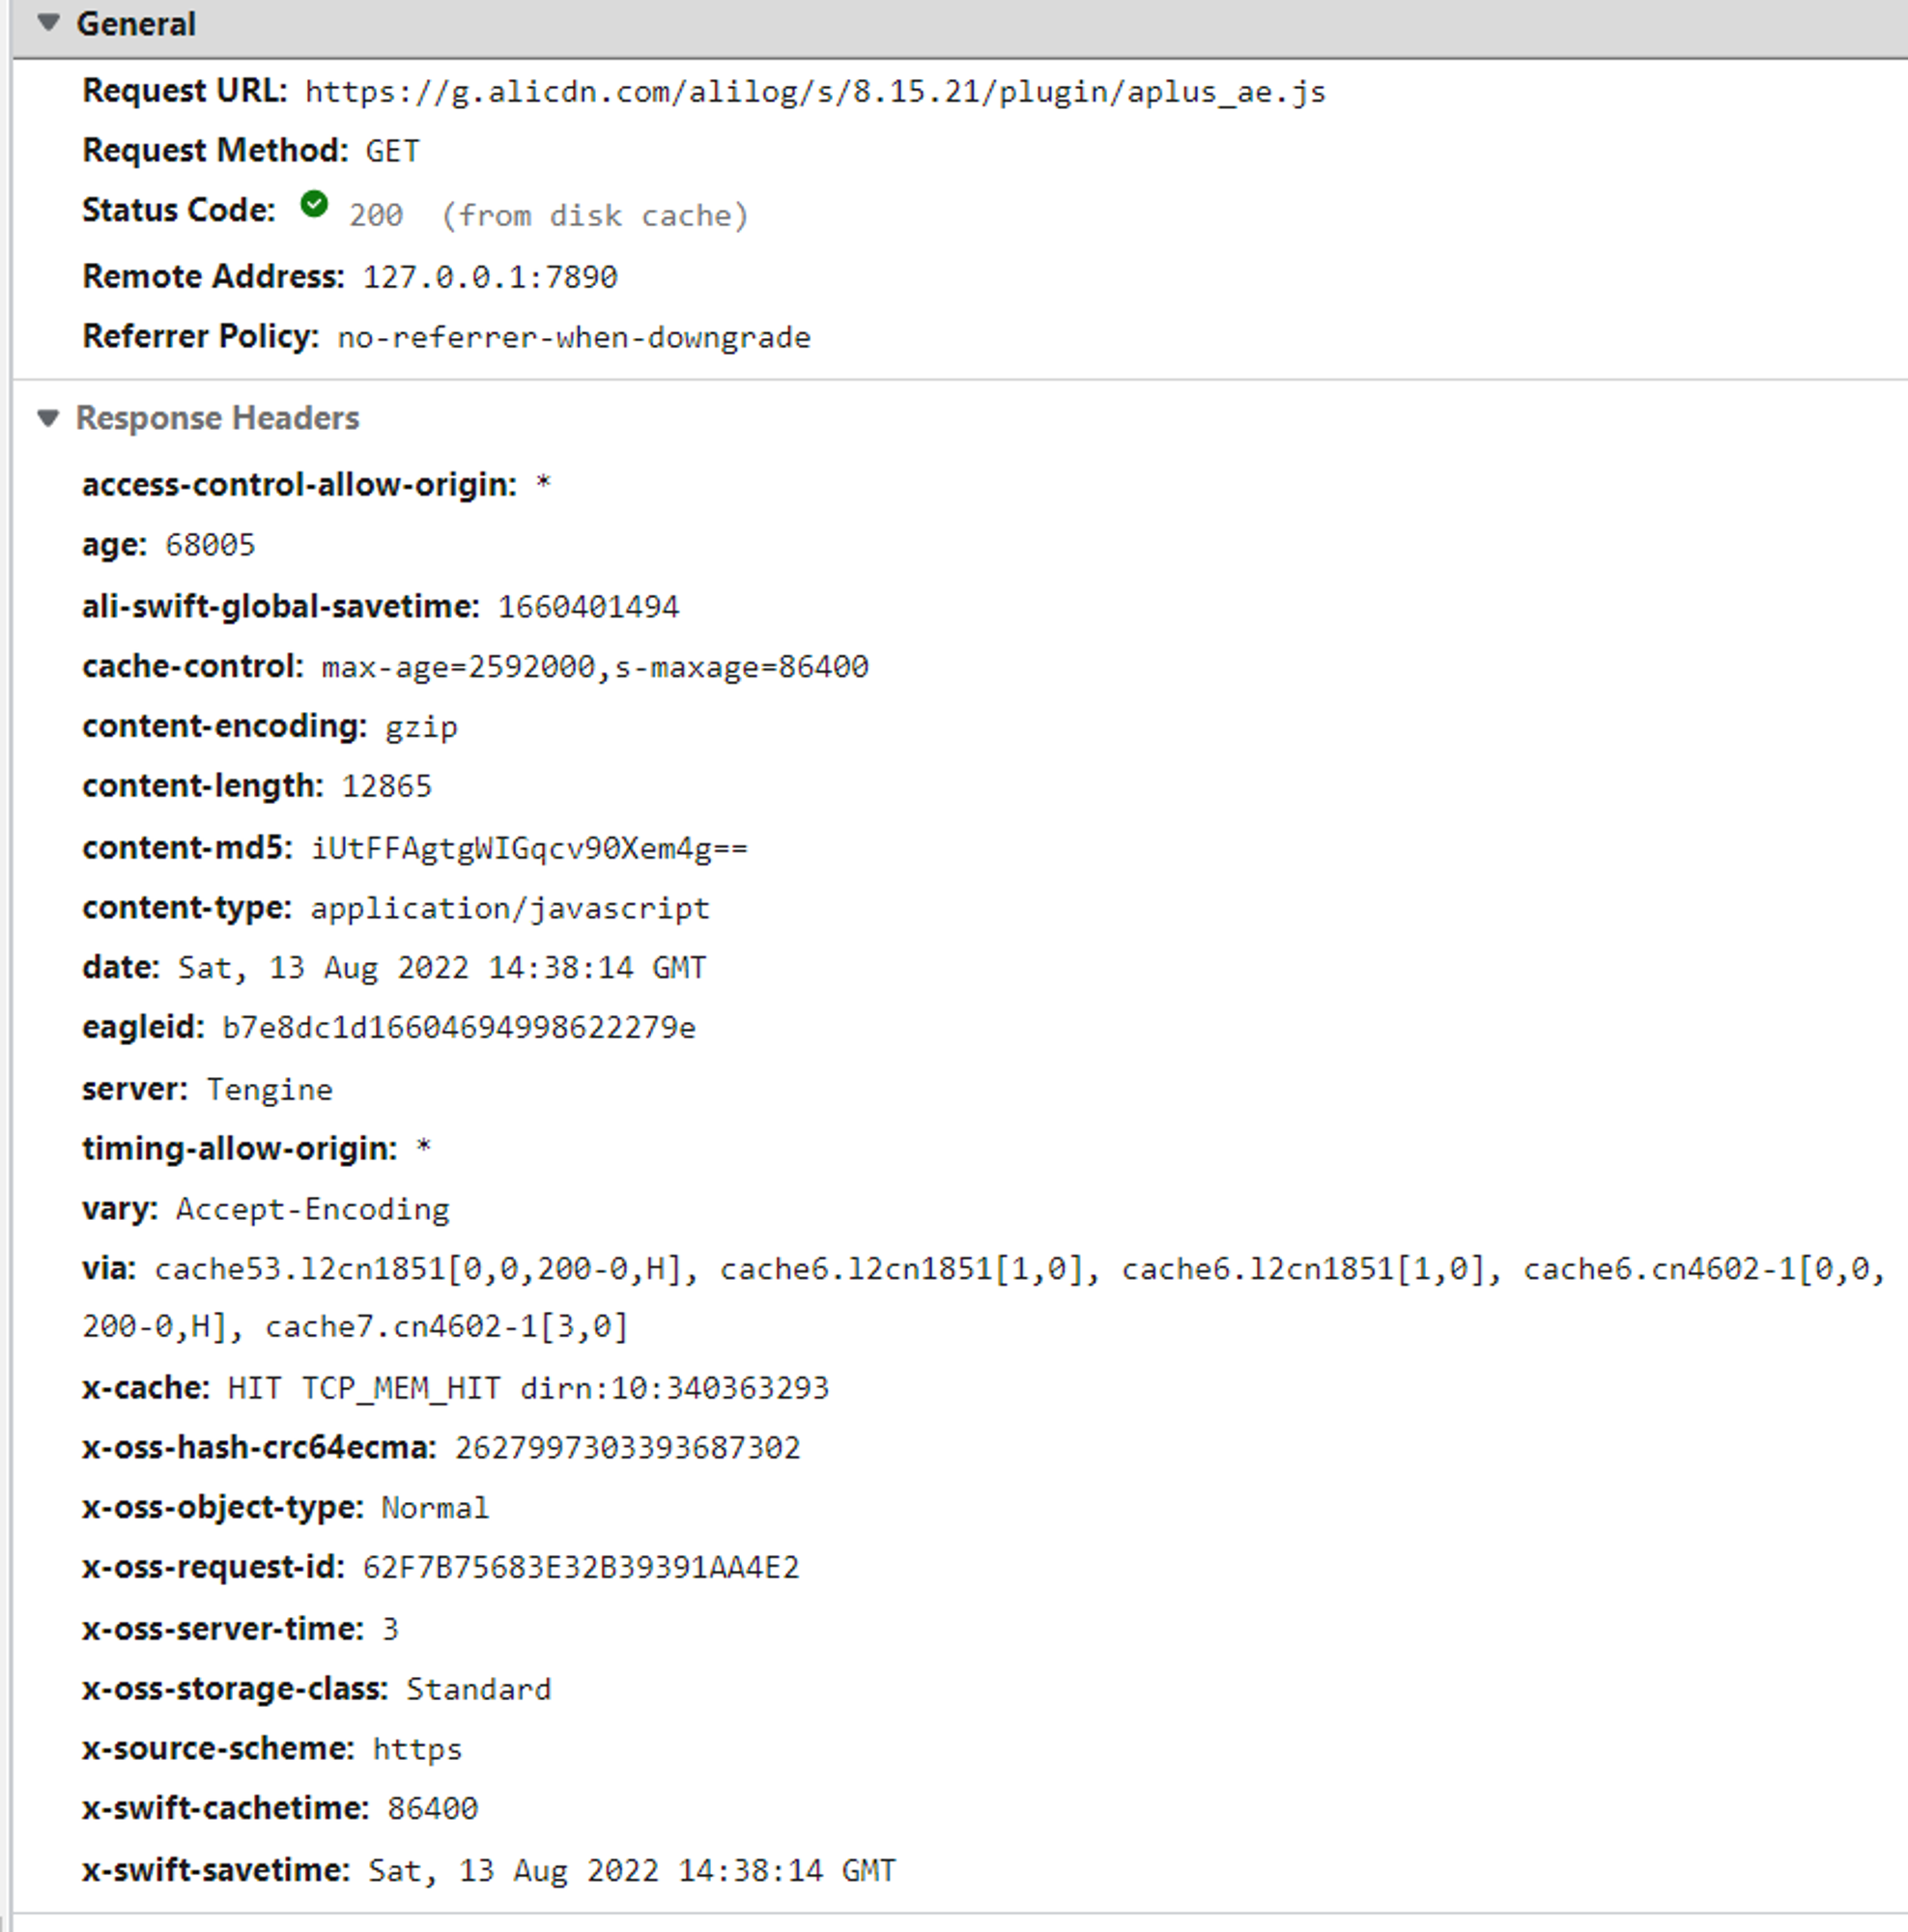Image resolution: width=1908 pixels, height=1932 pixels.
Task: Click the x-swift-savetime header name
Action: pos(216,1870)
